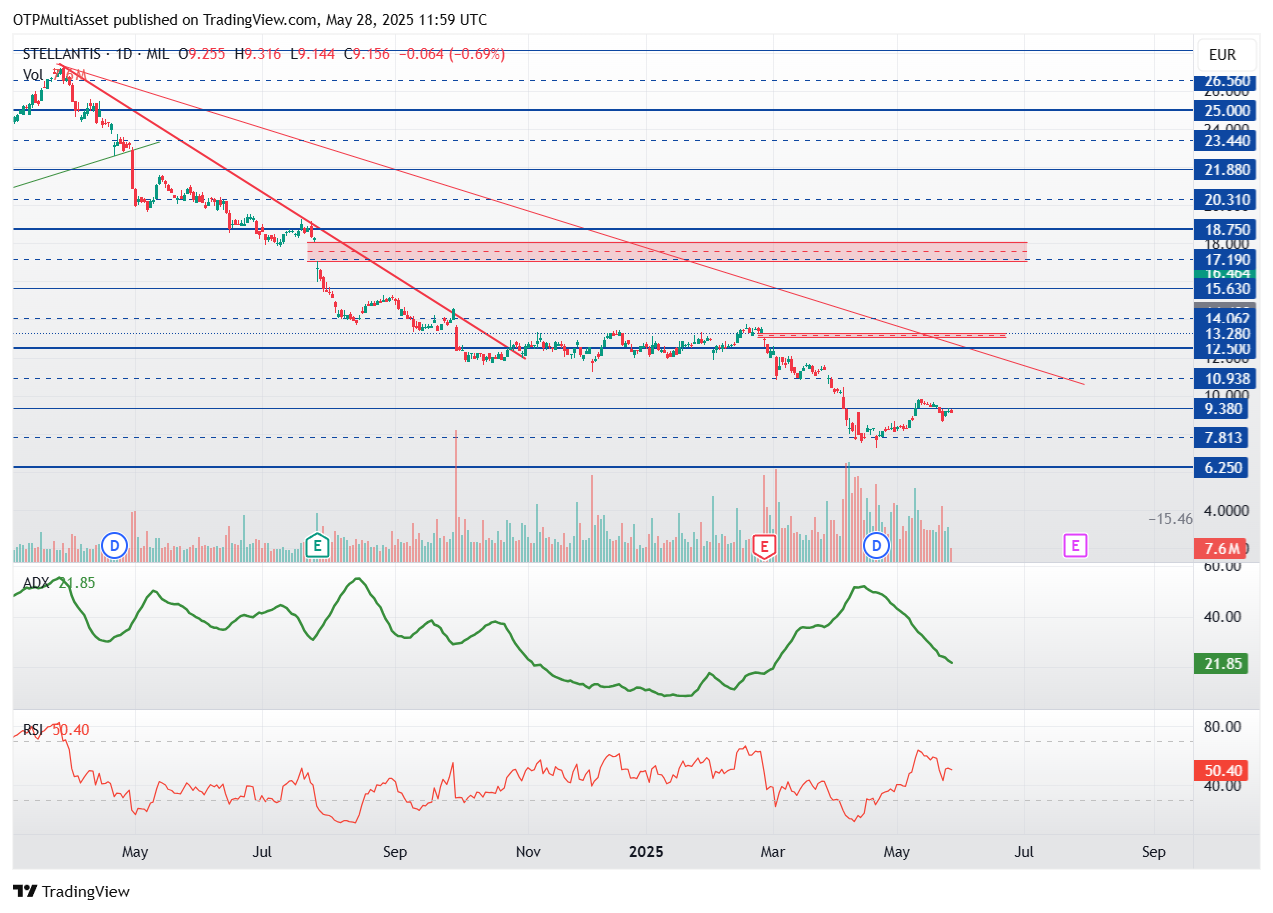Select the 21.880 price level label
Image resolution: width=1273 pixels, height=913 pixels.
coord(1227,170)
